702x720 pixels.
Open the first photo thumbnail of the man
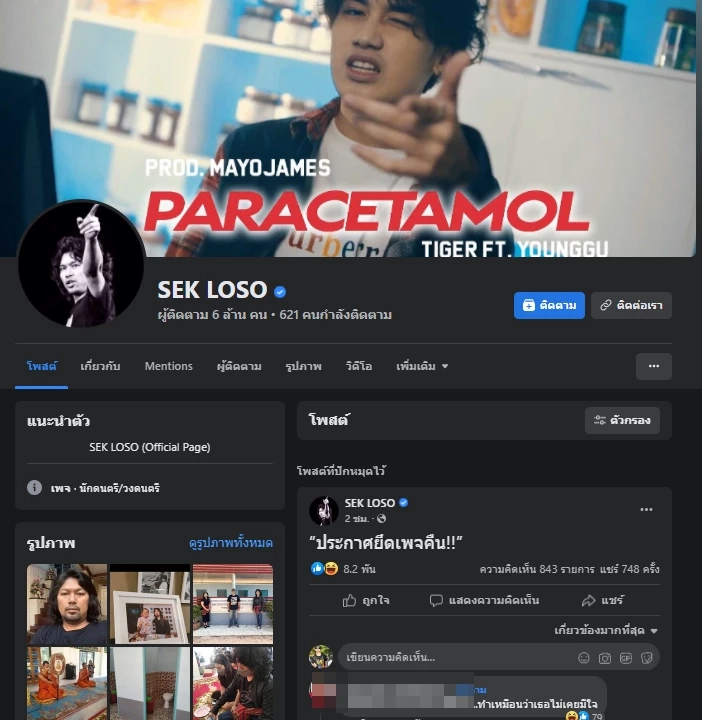(67, 605)
